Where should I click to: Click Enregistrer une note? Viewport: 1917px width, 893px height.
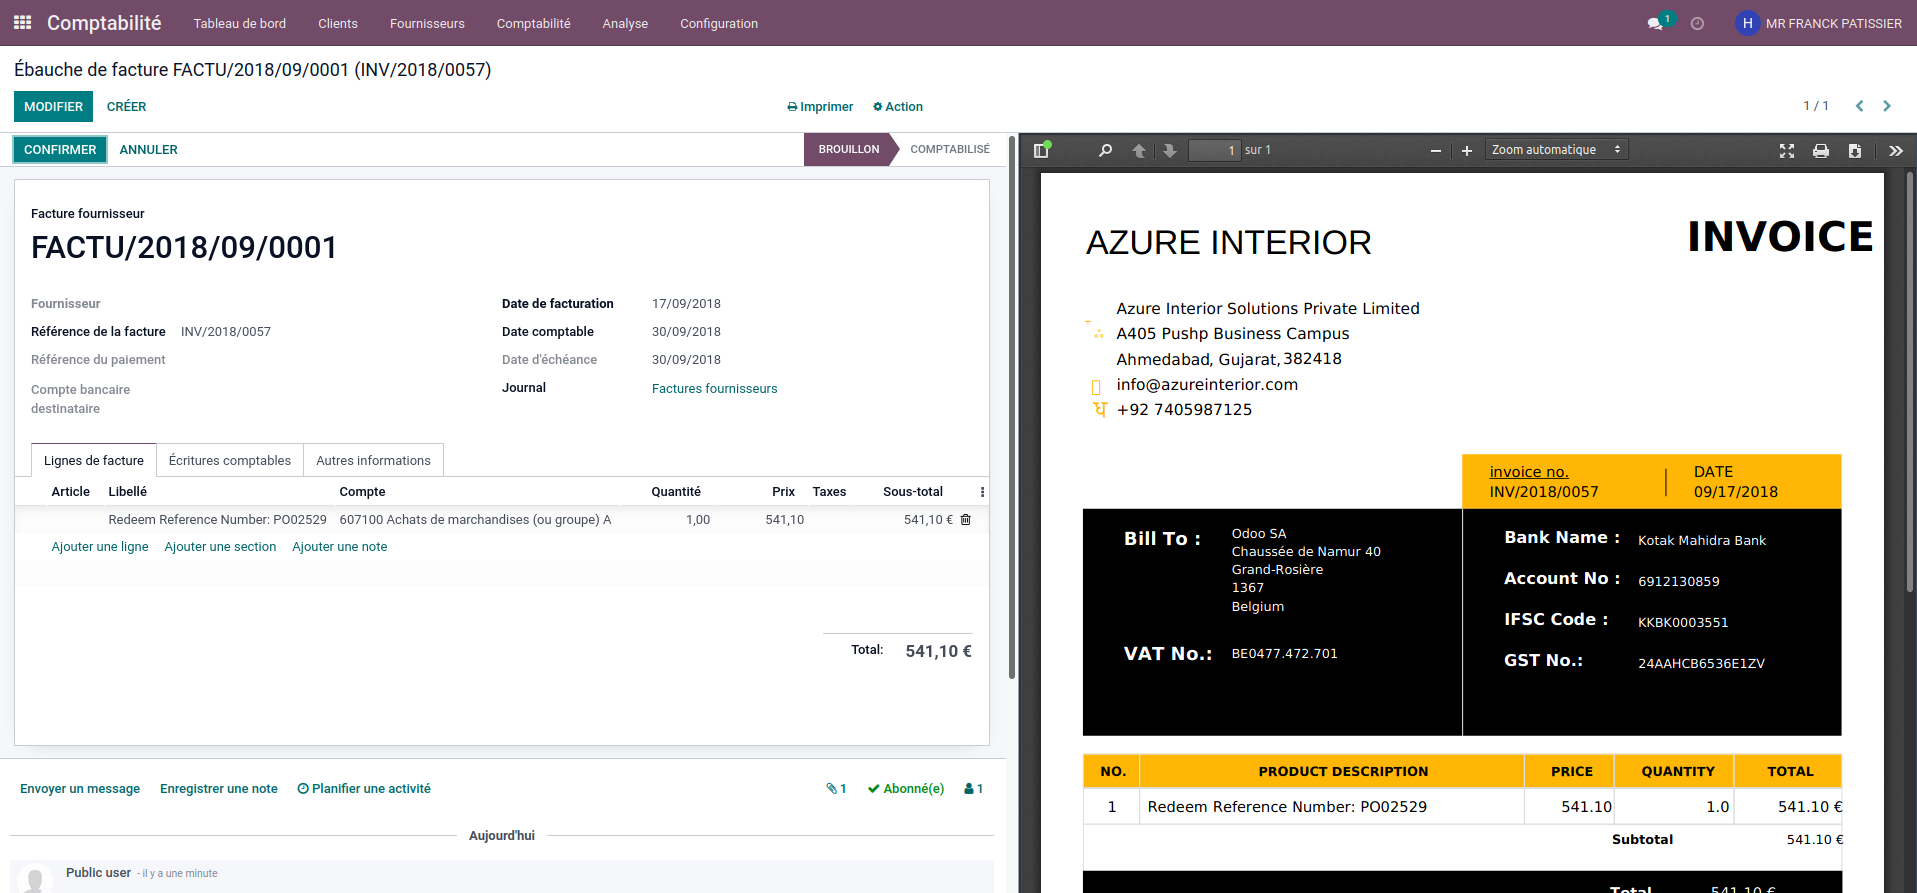[x=219, y=789]
